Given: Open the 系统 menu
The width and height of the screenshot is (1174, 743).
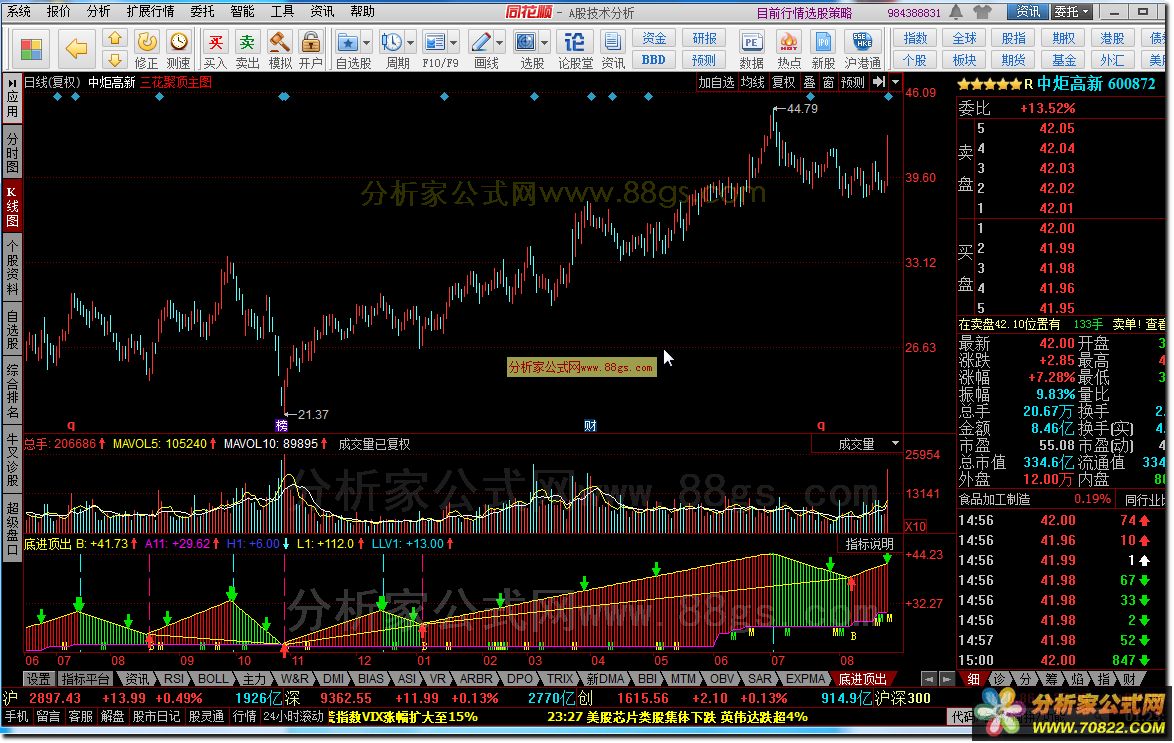Looking at the screenshot, I should pos(19,11).
